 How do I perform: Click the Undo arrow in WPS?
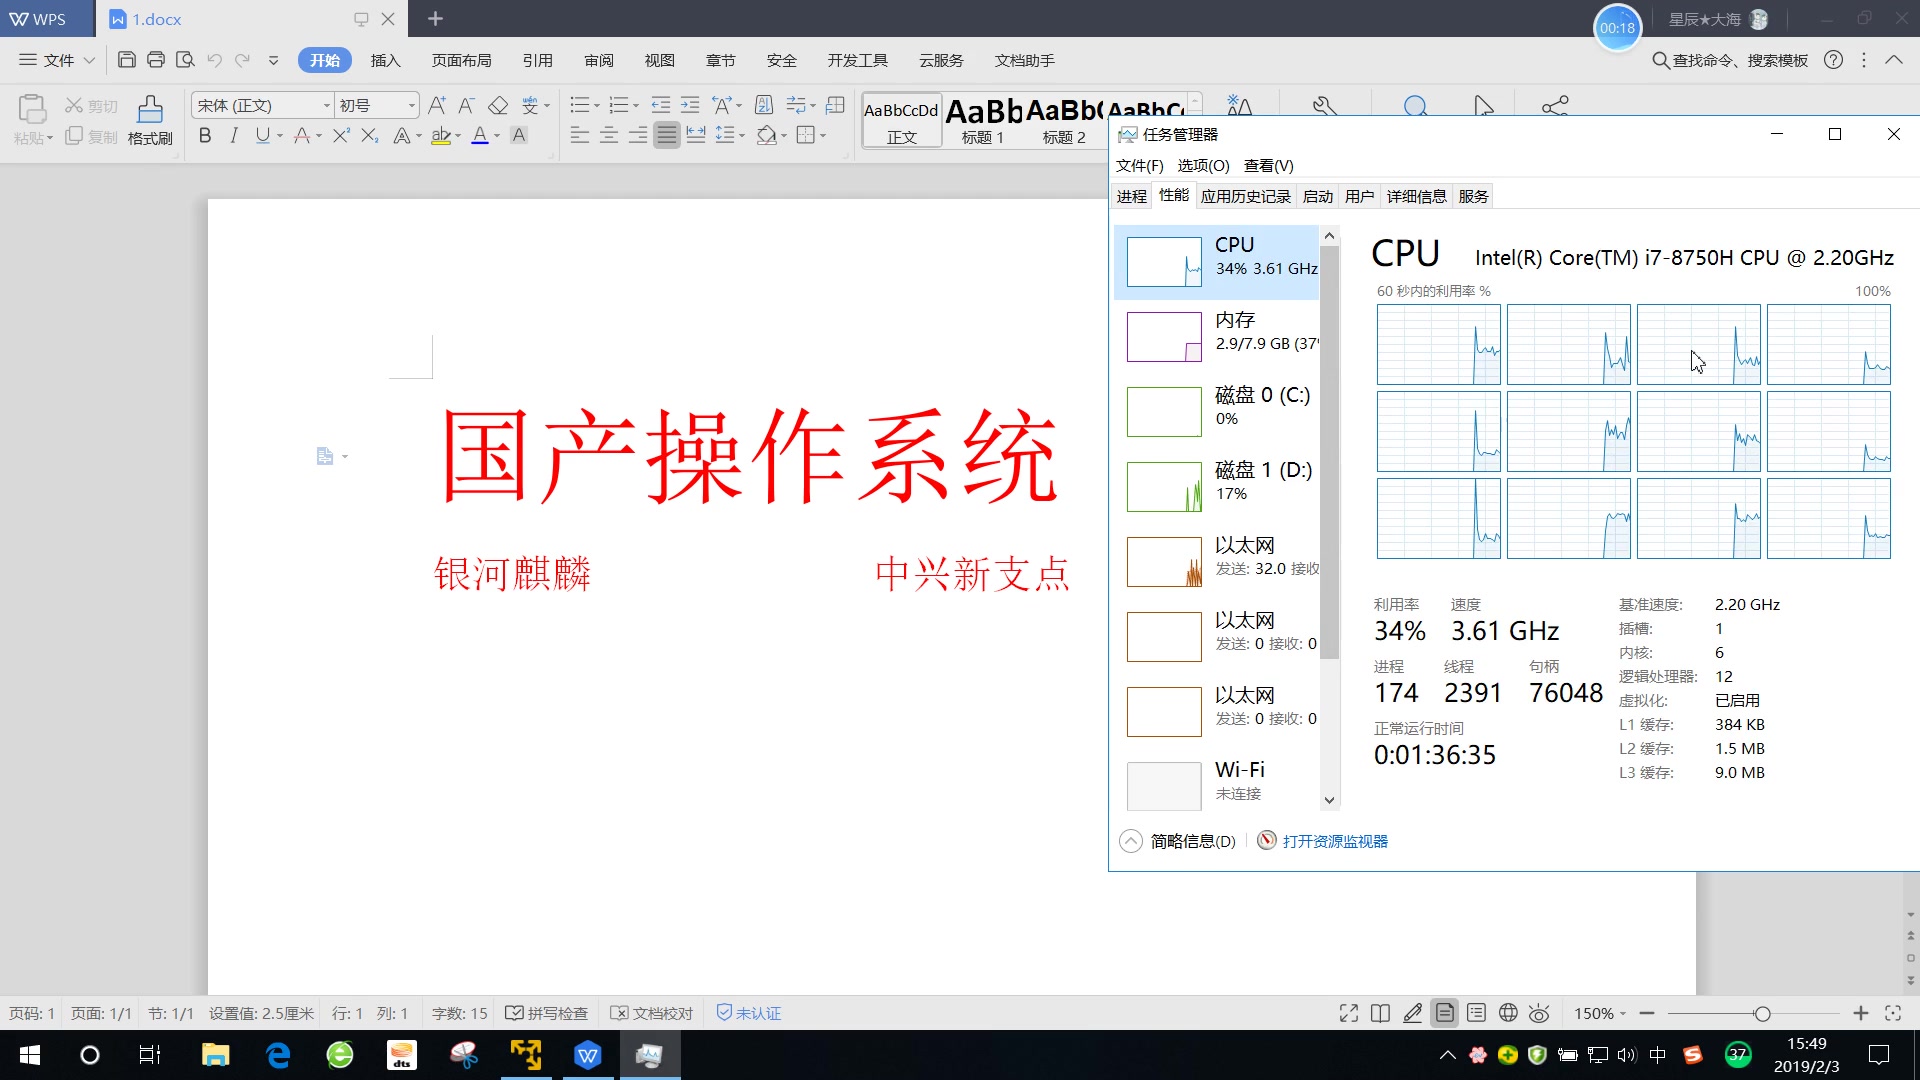pyautogui.click(x=214, y=60)
